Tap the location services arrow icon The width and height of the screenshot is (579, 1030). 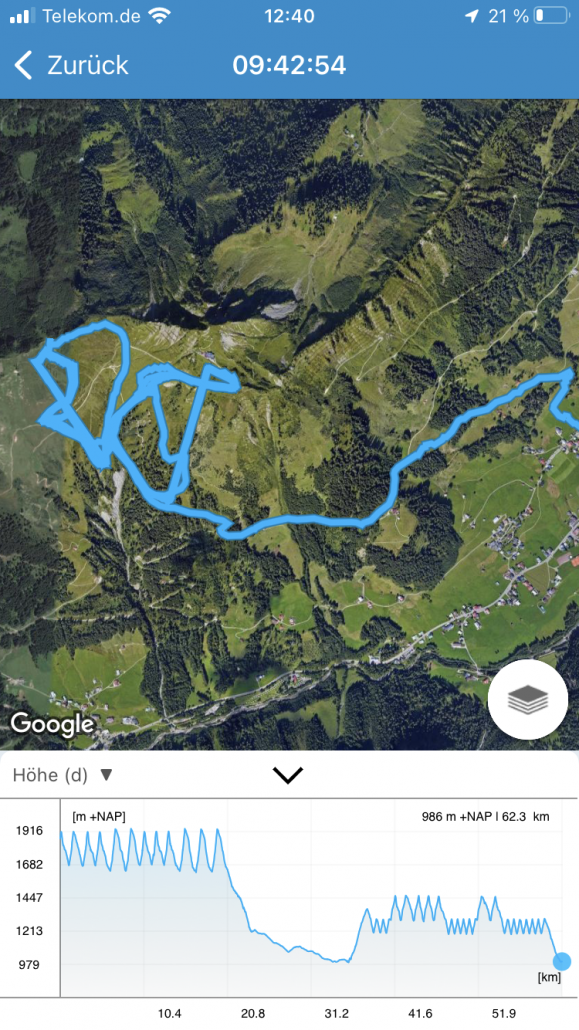471,16
